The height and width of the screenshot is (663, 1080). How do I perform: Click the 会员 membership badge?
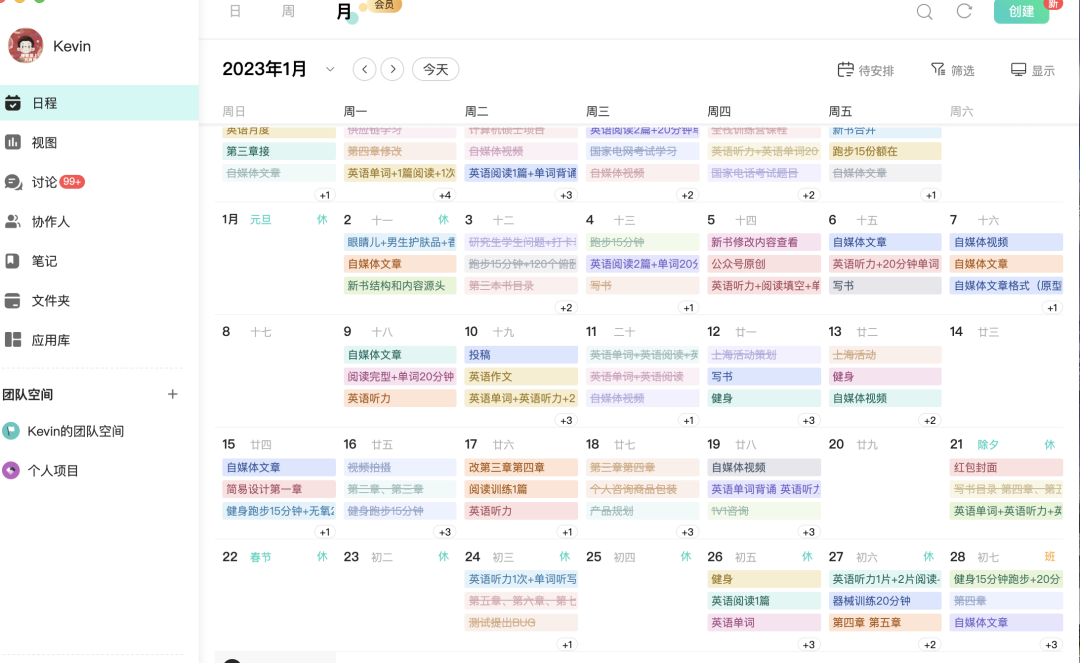(x=384, y=6)
